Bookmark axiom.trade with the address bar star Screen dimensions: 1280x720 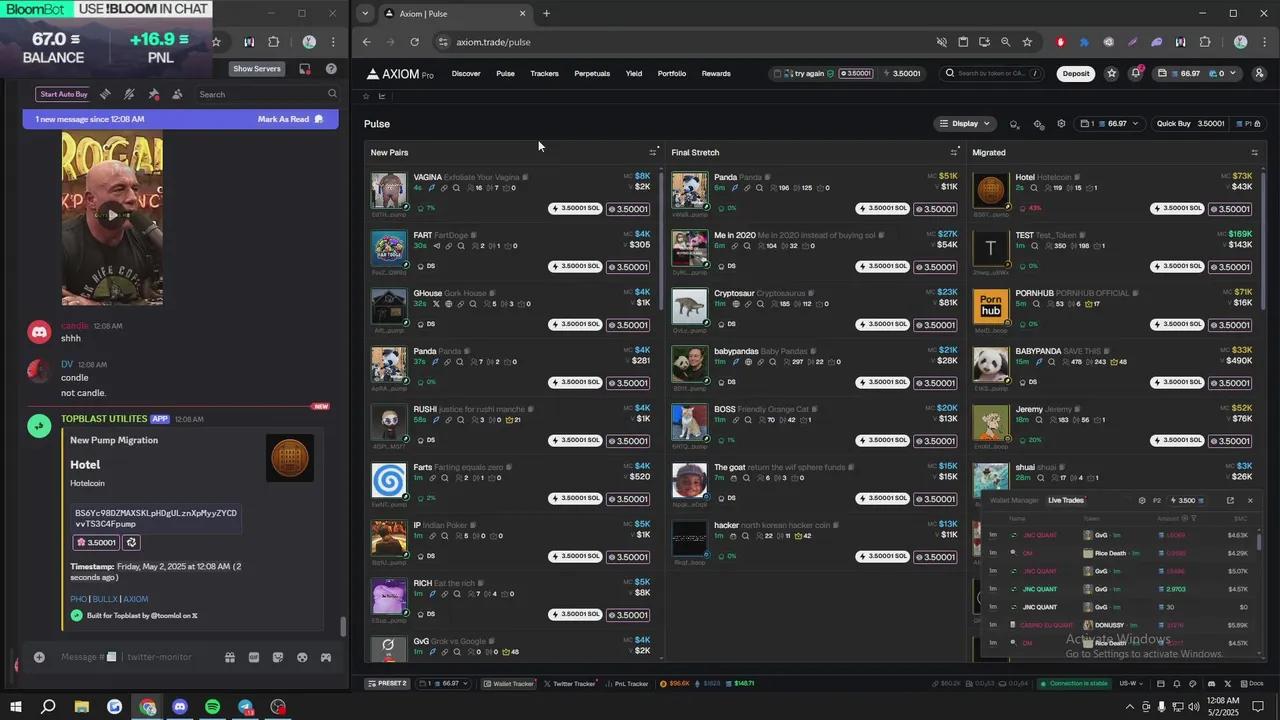click(x=1027, y=42)
